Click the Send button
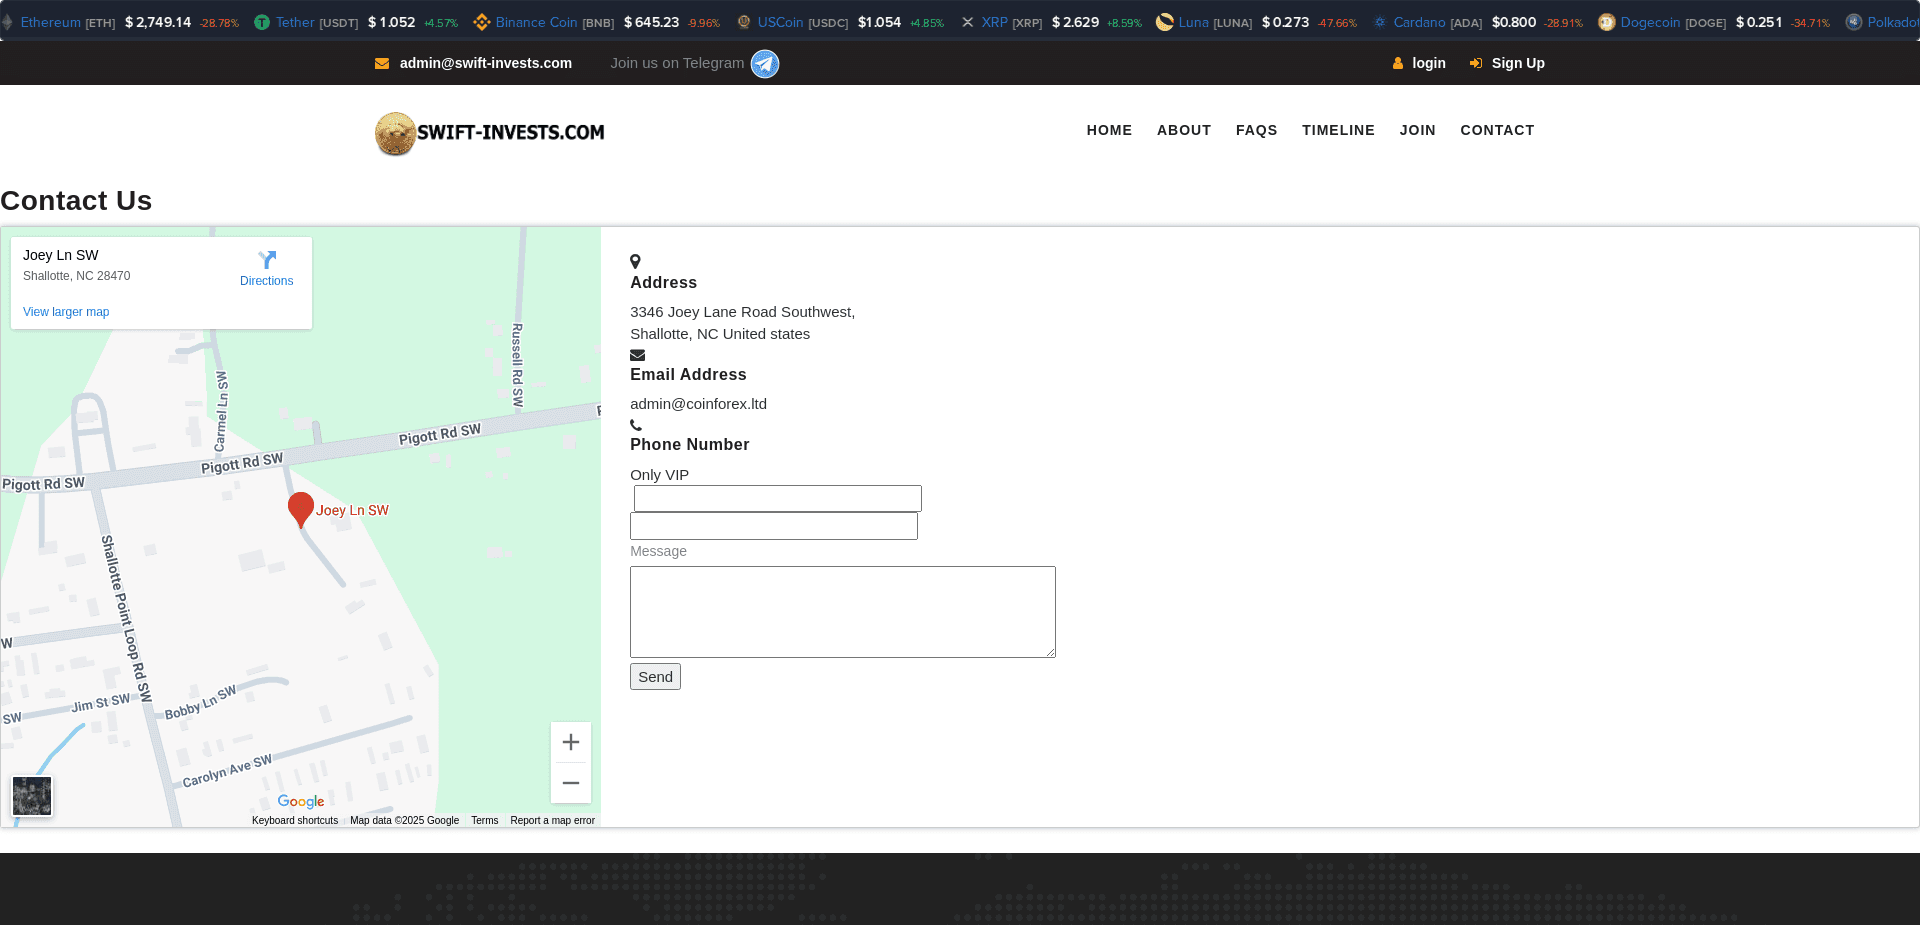The height and width of the screenshot is (925, 1920). [655, 676]
